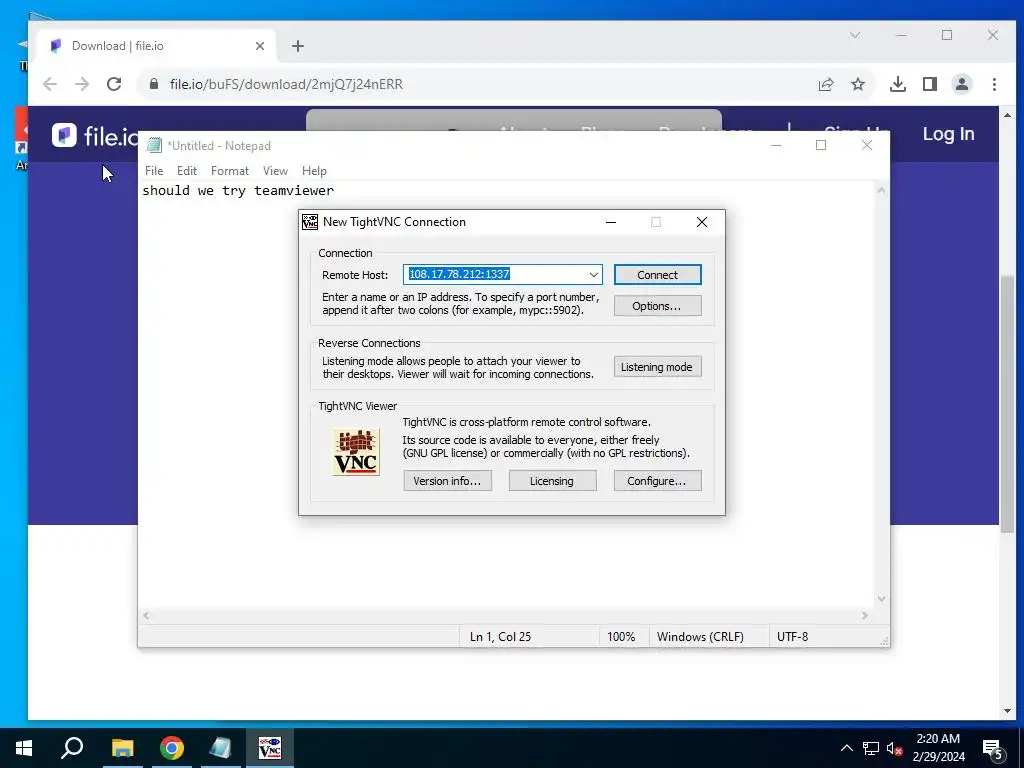Expand the Remote Host dropdown list

point(593,275)
